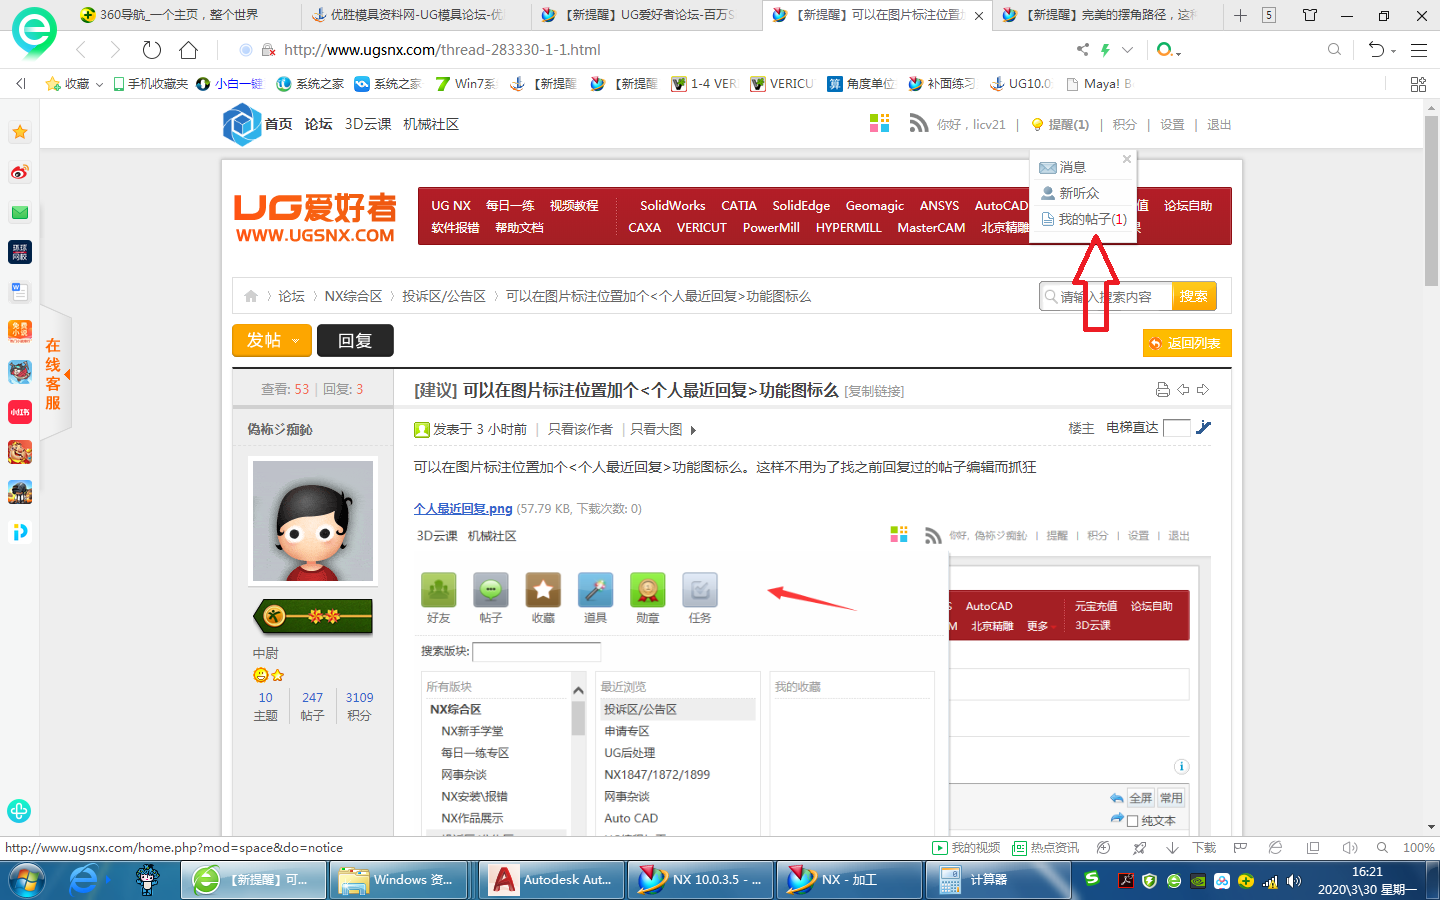
Task: Switch to the 完美的摆角路径 tab
Action: coord(1108,15)
